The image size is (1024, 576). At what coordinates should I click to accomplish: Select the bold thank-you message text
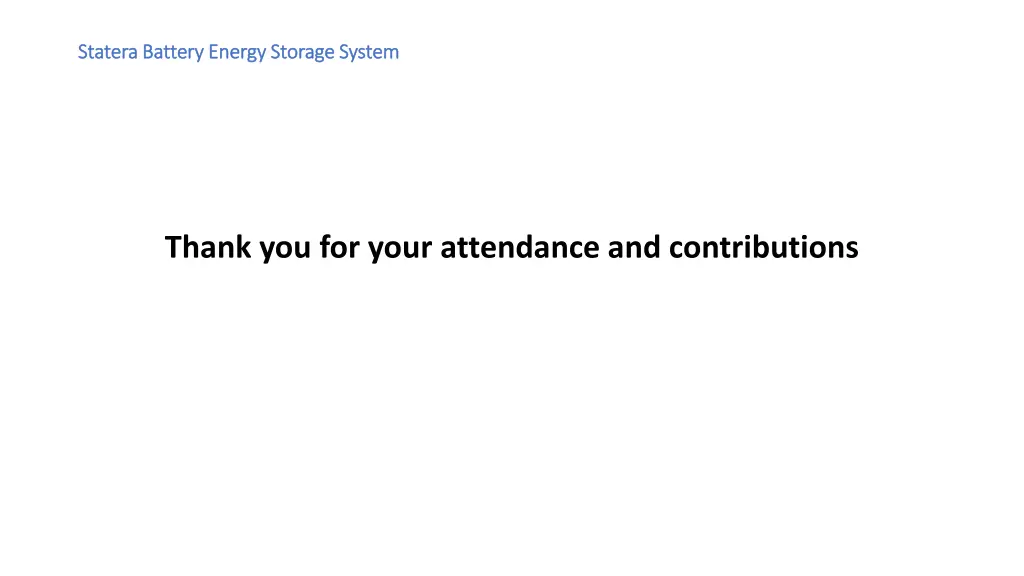tap(511, 248)
